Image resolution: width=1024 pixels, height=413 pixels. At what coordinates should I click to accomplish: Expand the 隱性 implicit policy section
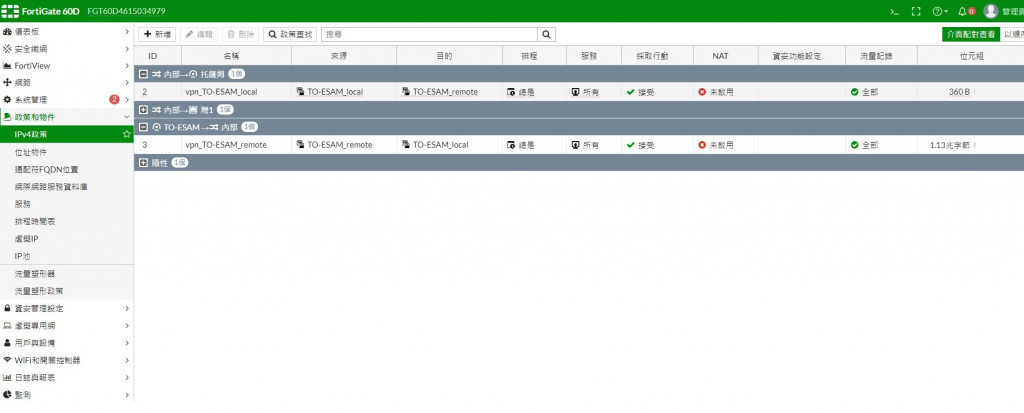click(x=144, y=162)
